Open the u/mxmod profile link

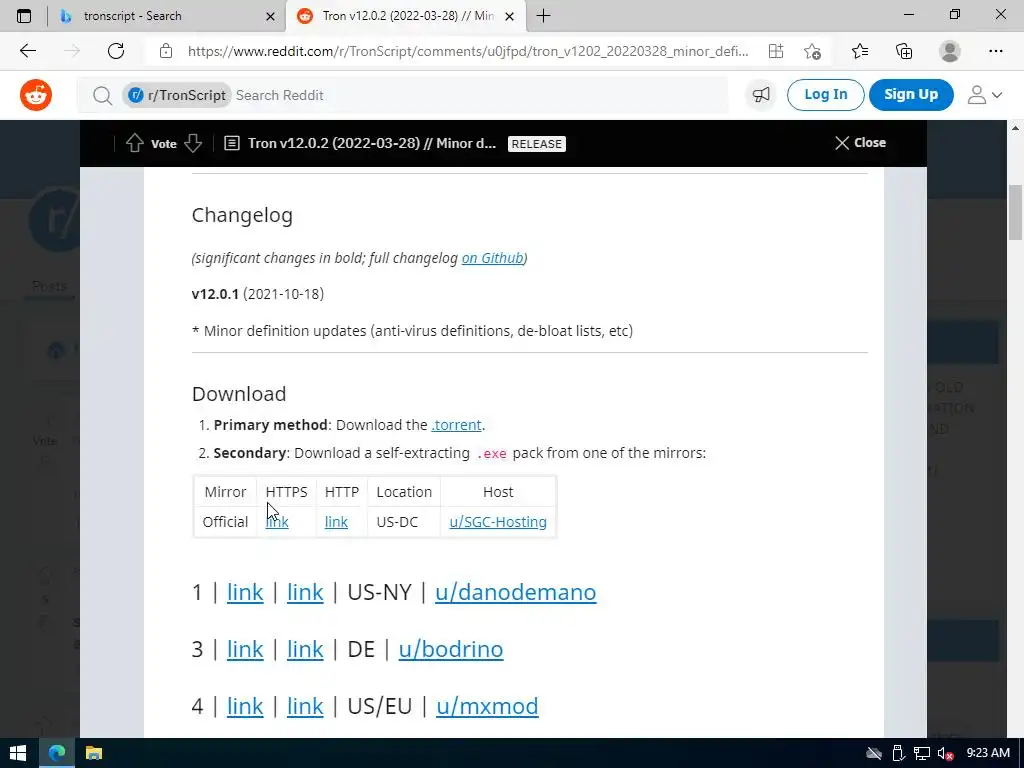[487, 706]
